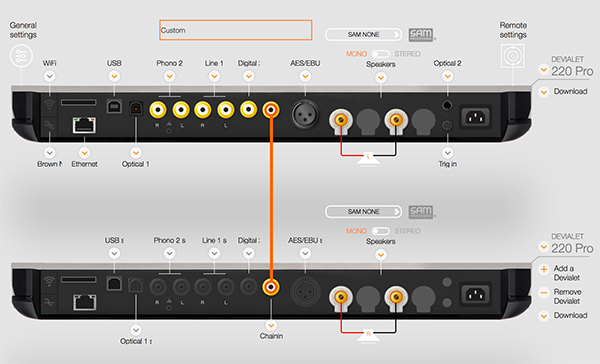Open top DEVIALET 220 Pro model dropdown
600x364 pixels.
543,70
